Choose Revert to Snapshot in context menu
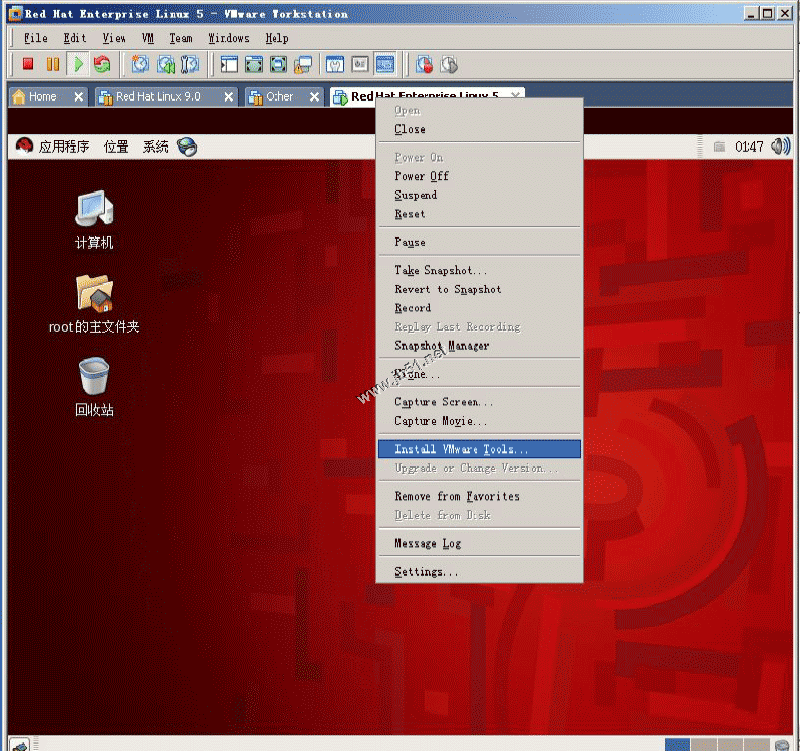The image size is (800, 751). 479,289
